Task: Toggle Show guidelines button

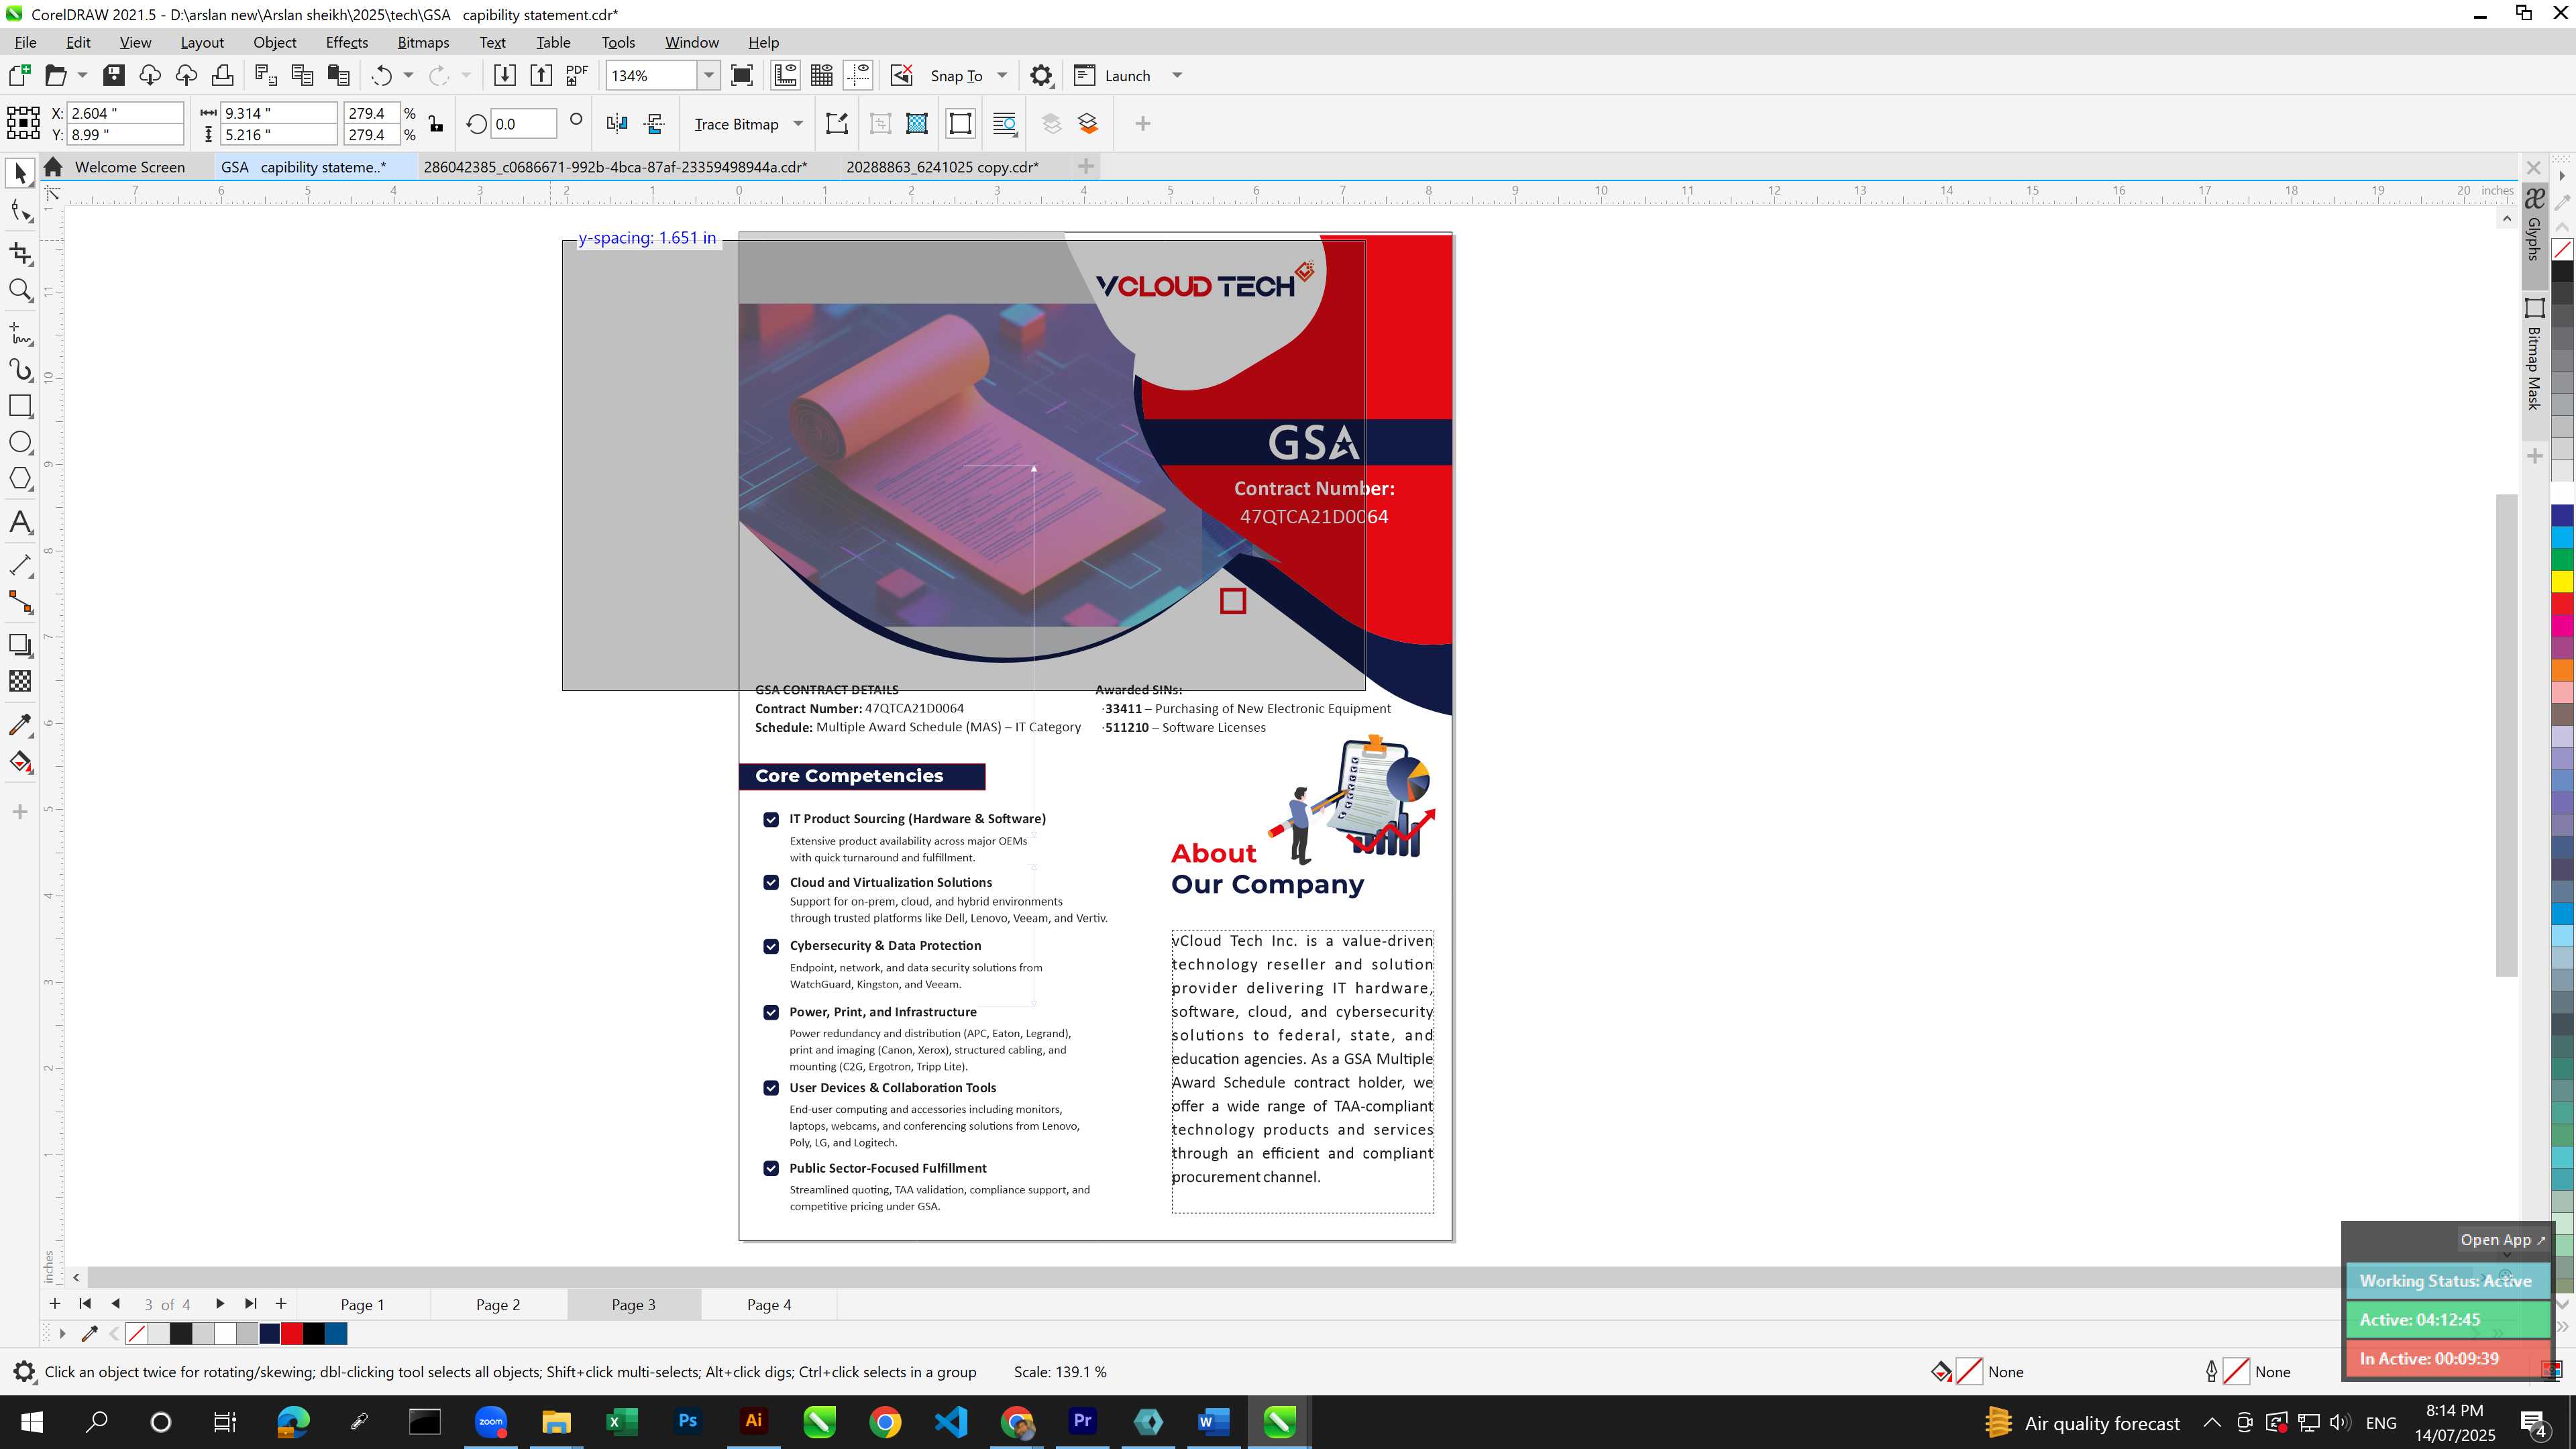Action: pyautogui.click(x=858, y=75)
